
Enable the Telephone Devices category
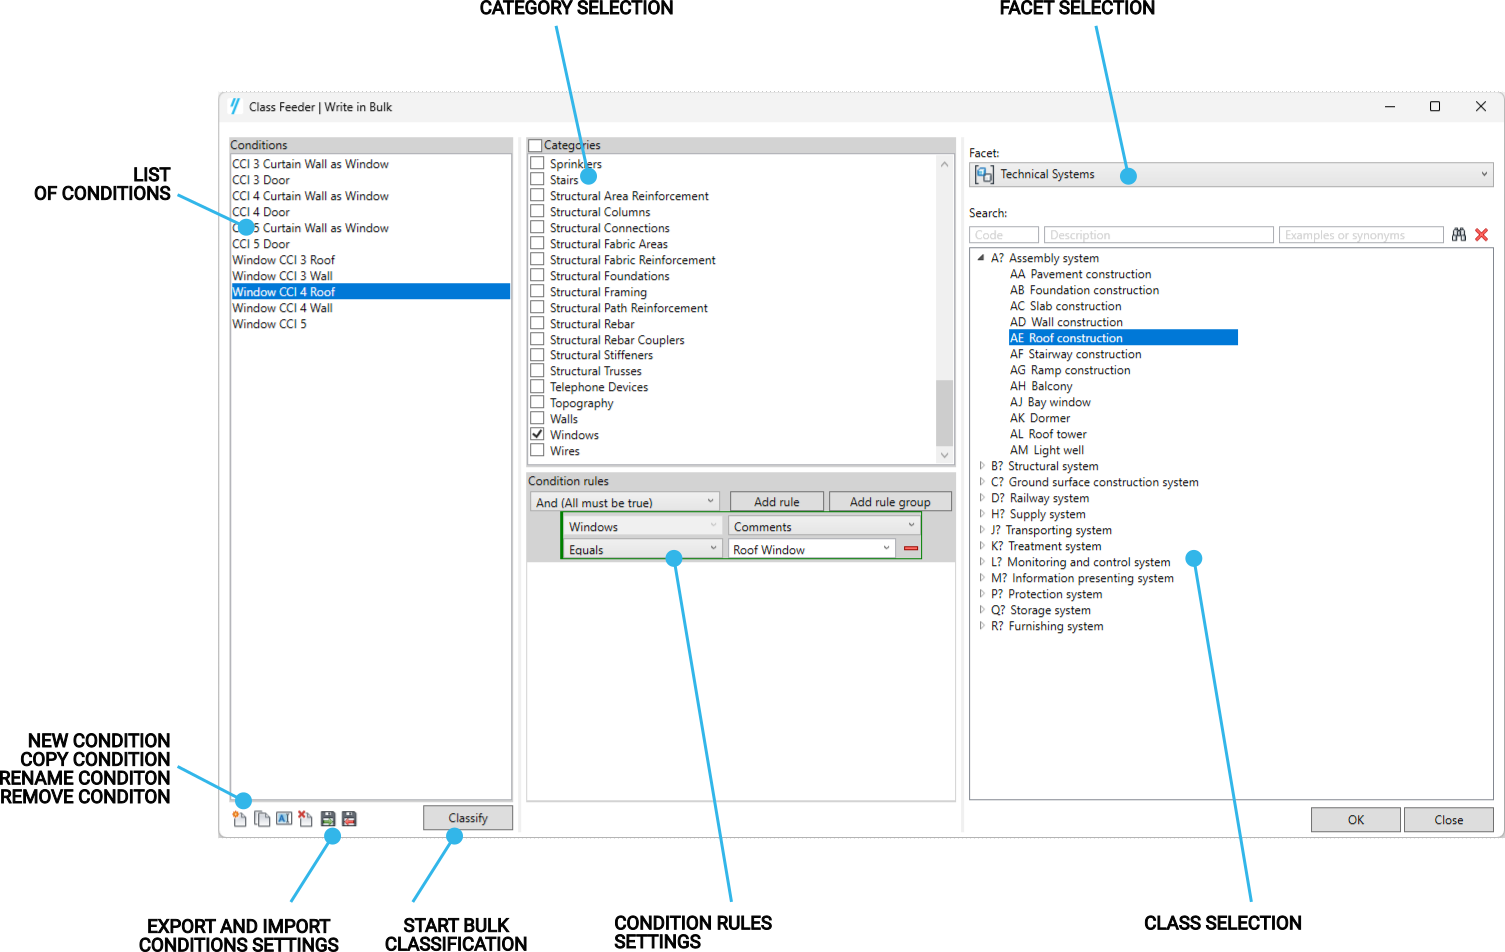click(537, 387)
